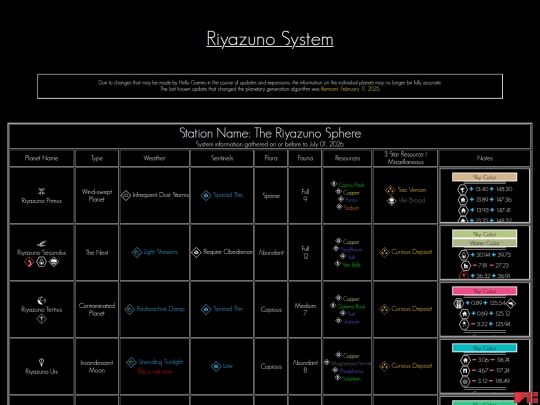The image size is (540, 405).
Task: Click the Wind-swept Planet type cell
Action: [97, 195]
